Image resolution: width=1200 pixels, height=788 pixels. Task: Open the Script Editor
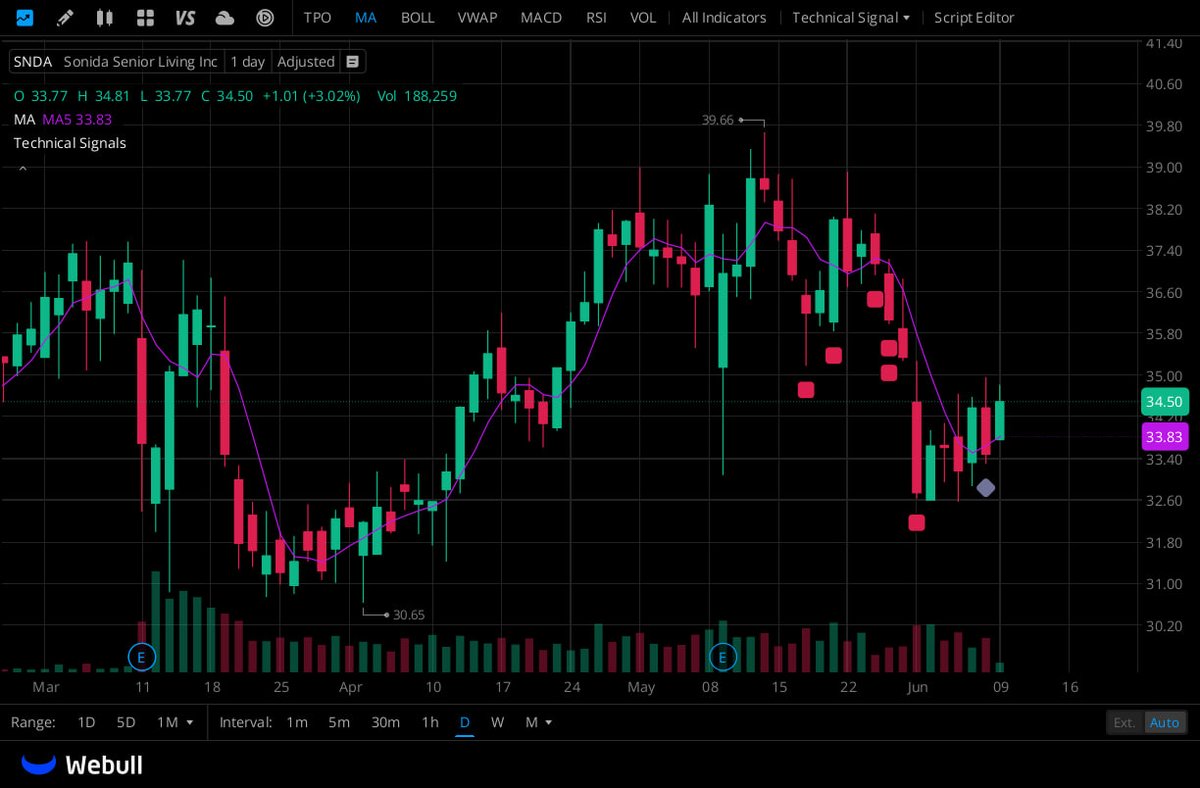974,17
